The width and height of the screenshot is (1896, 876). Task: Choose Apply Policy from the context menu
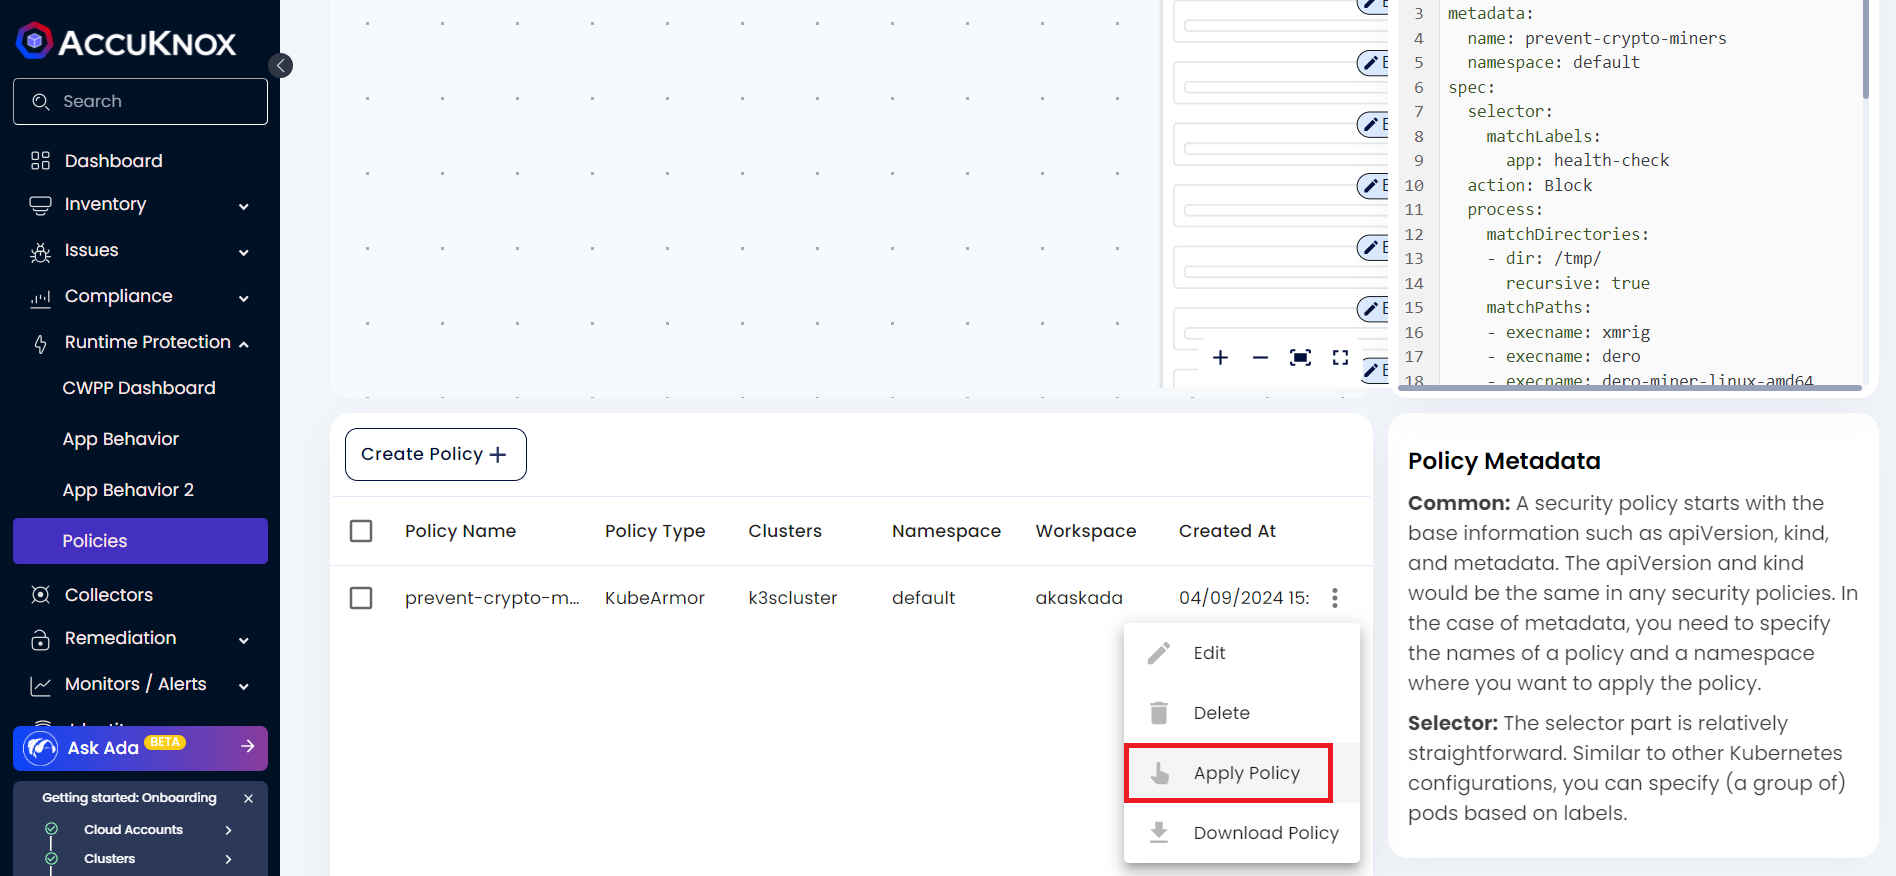point(1229,773)
